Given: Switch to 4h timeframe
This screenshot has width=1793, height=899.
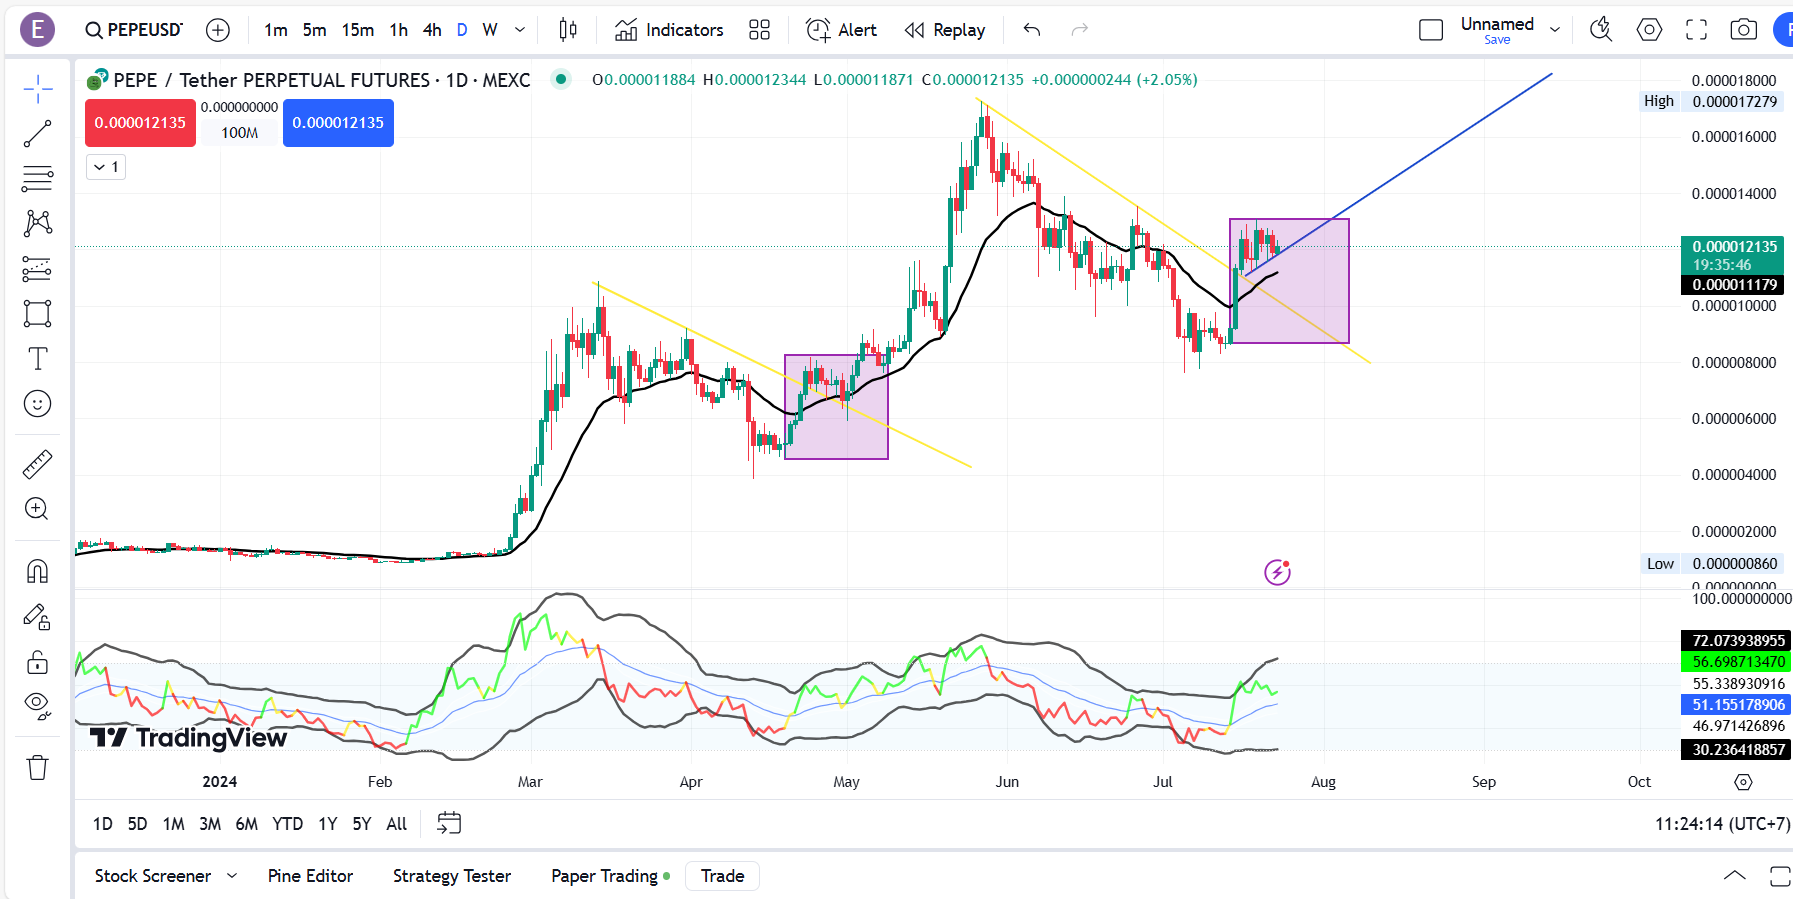Looking at the screenshot, I should pyautogui.click(x=432, y=30).
